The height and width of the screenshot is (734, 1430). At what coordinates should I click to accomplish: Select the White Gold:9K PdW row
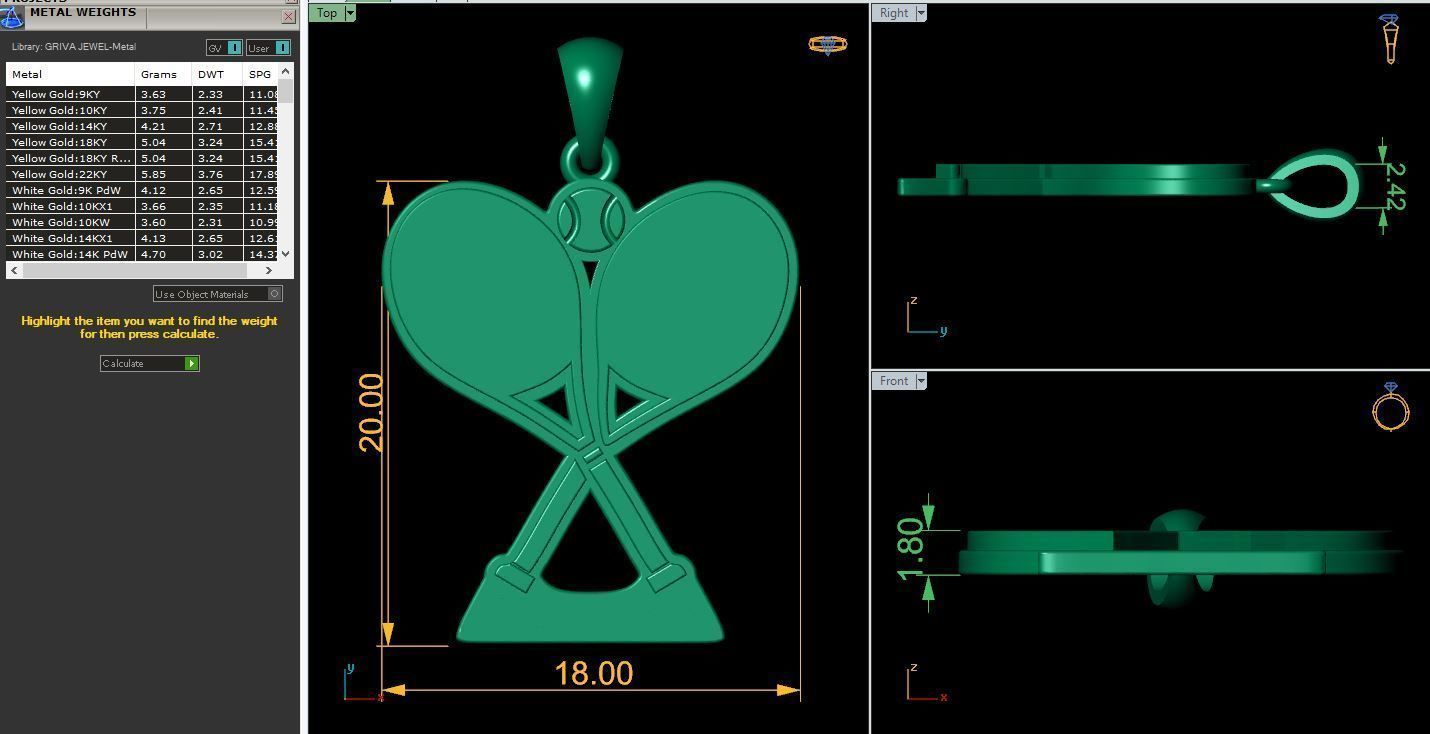[x=143, y=190]
